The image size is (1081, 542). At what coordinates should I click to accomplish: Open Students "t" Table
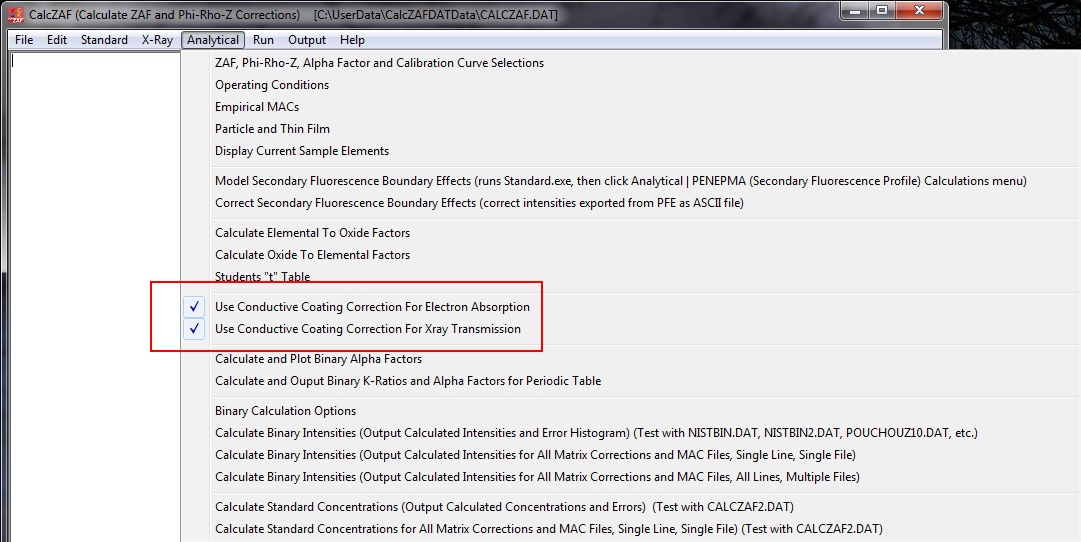point(262,277)
